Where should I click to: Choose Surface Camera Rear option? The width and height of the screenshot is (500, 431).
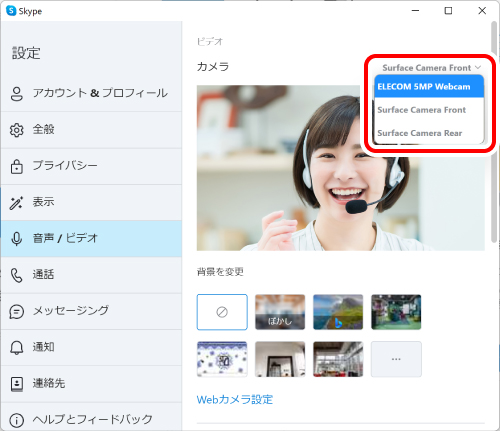click(x=429, y=133)
